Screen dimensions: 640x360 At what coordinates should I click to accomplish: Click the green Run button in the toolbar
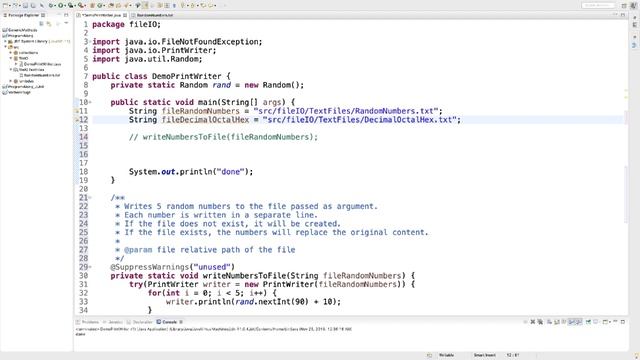tap(61, 5)
